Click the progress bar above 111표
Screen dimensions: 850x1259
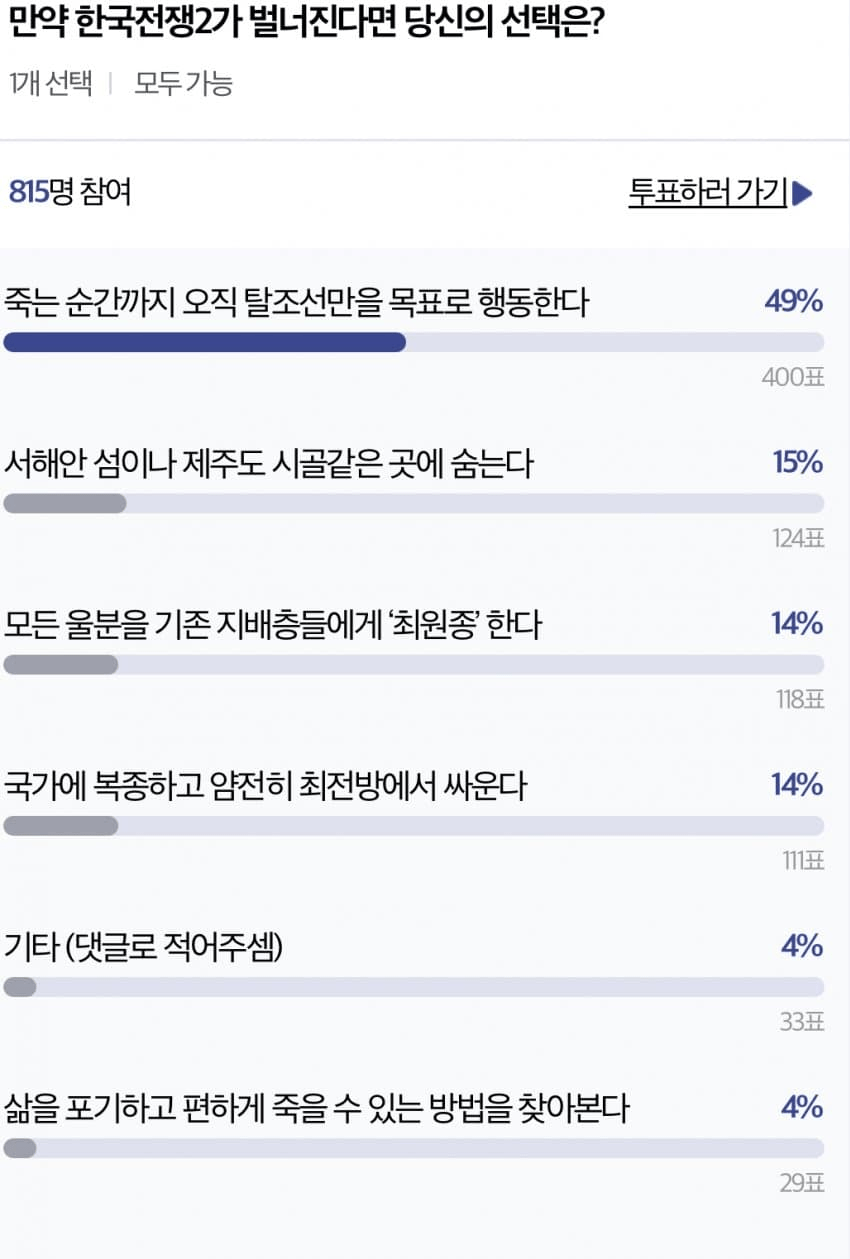coord(413,826)
